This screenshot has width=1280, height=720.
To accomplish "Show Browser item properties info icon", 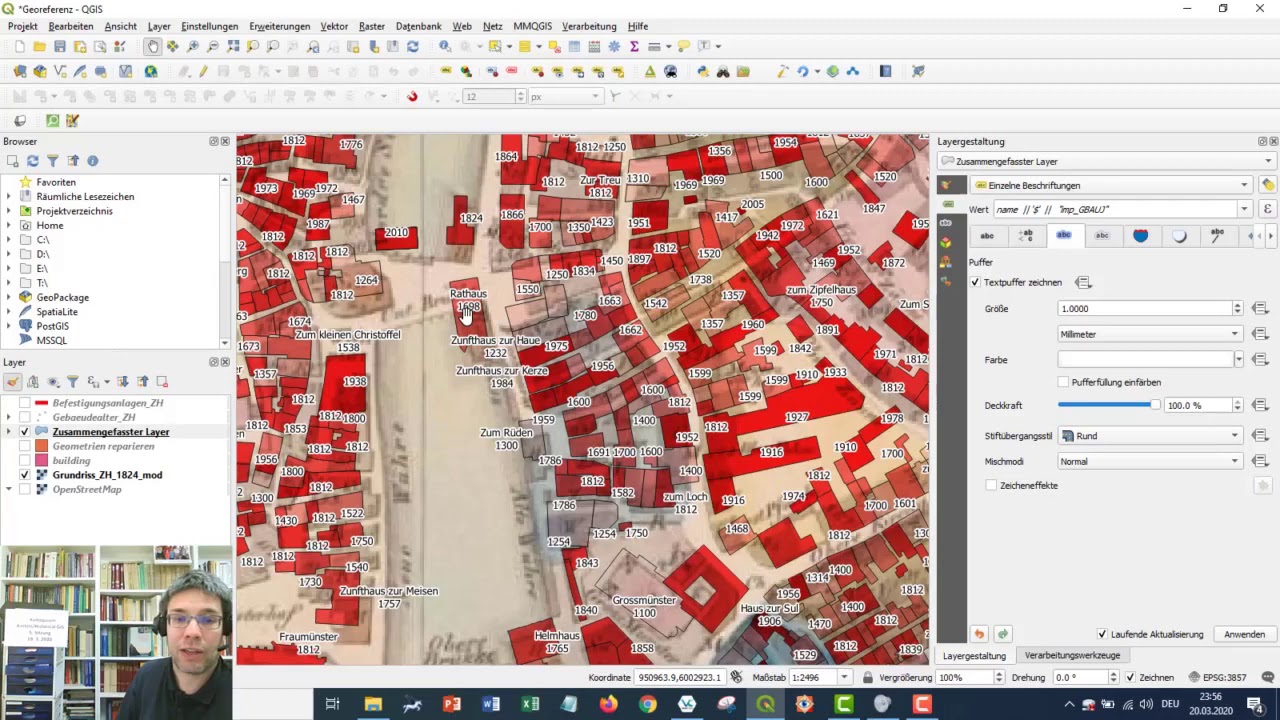I will click(x=93, y=160).
